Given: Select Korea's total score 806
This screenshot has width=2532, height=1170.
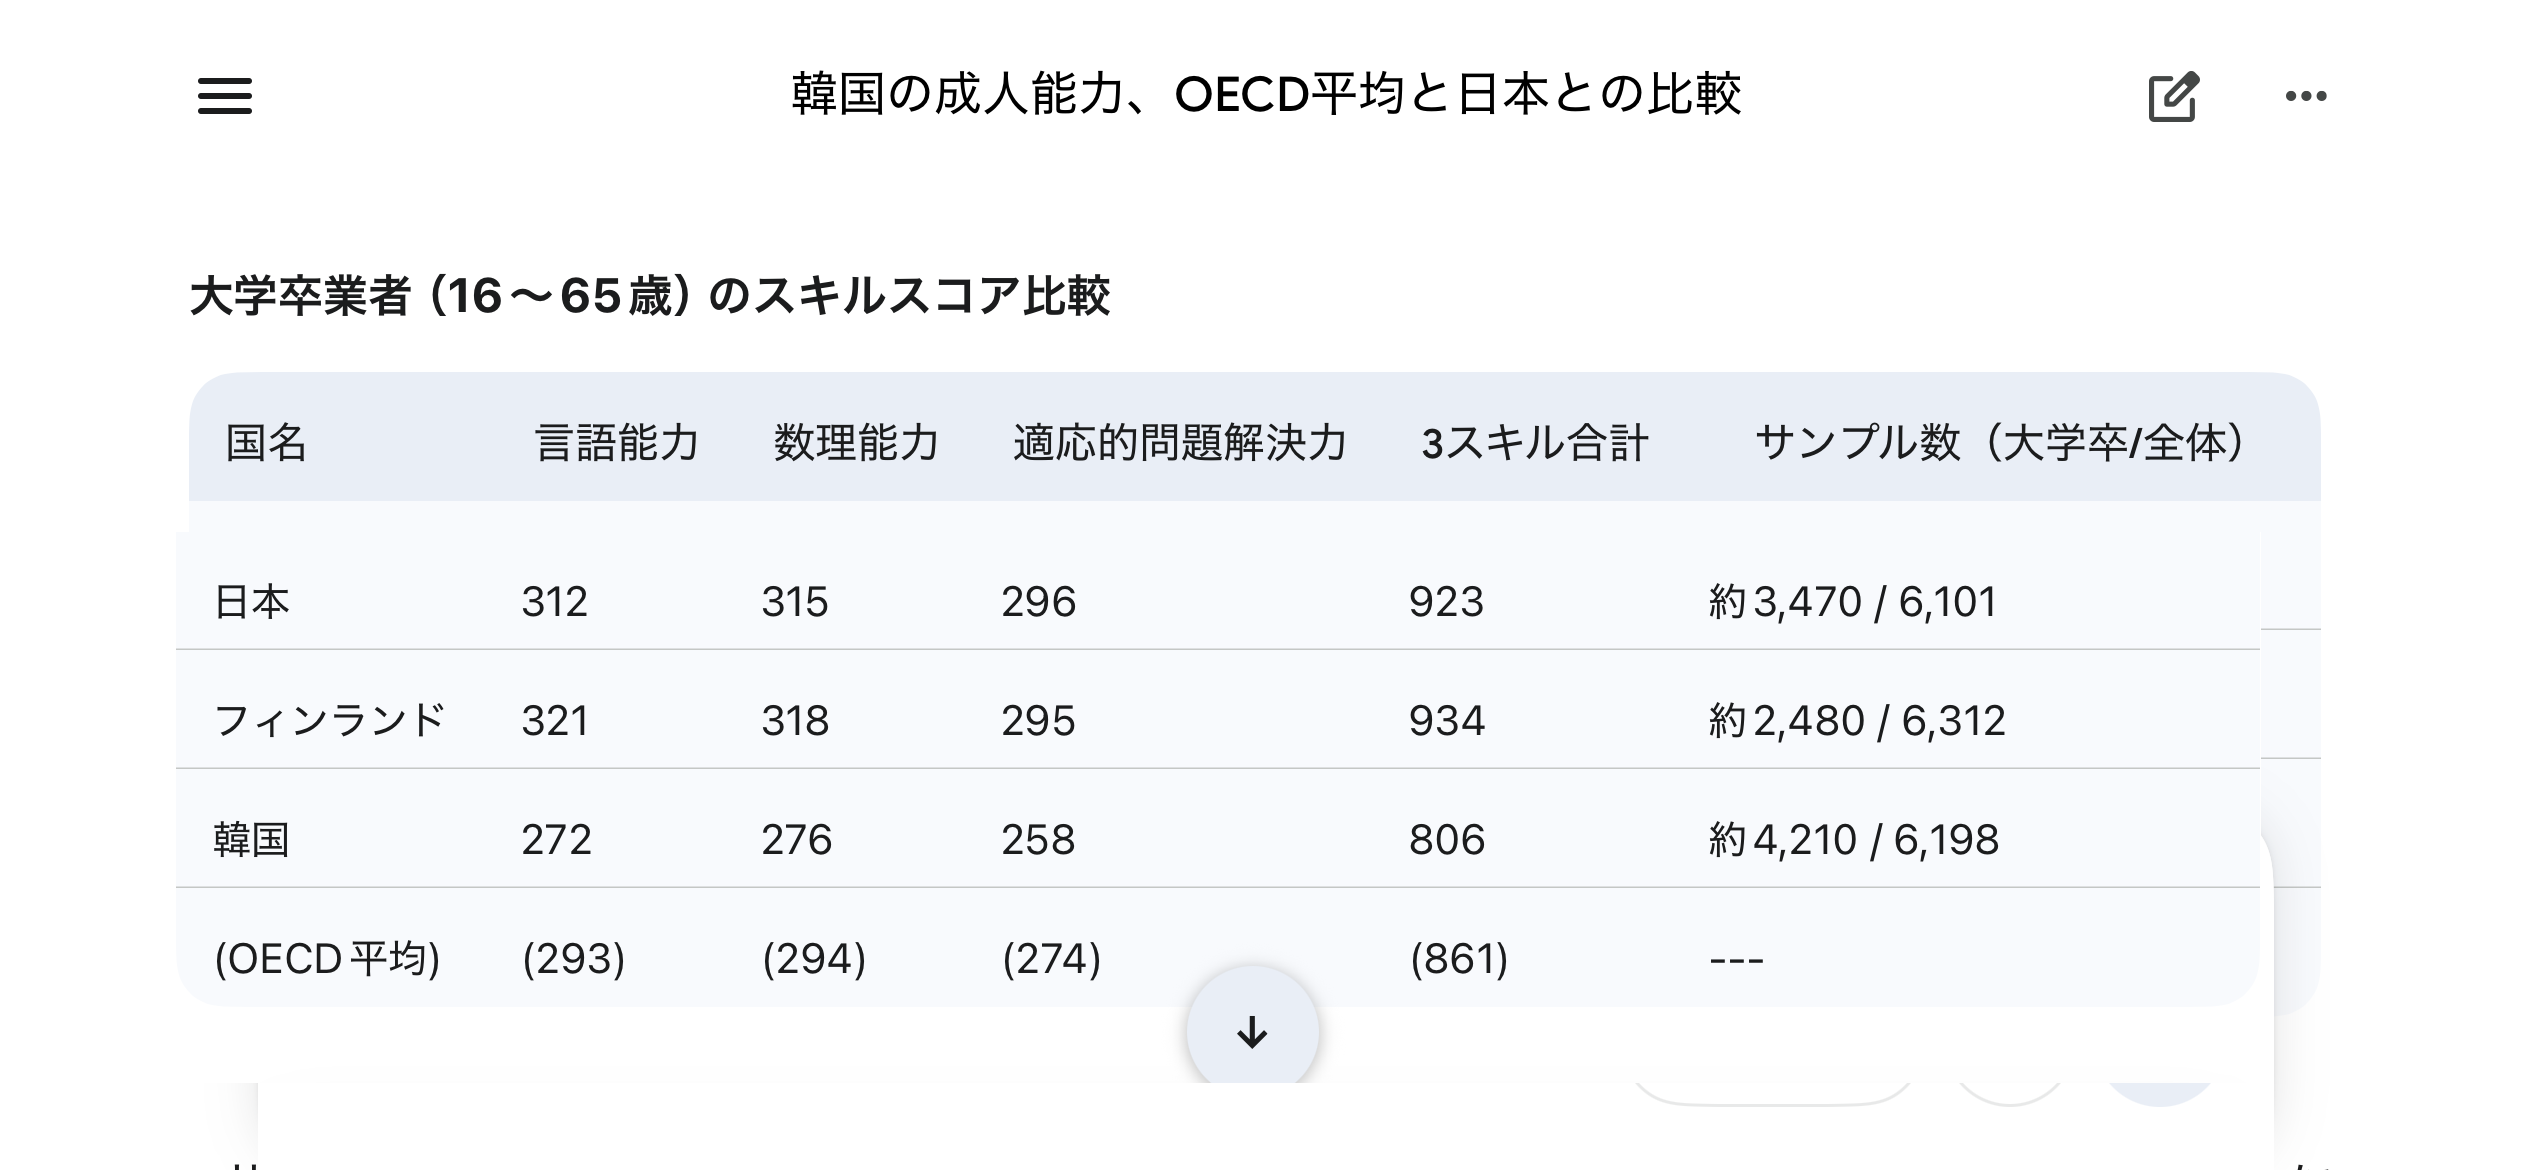Looking at the screenshot, I should [x=1447, y=840].
